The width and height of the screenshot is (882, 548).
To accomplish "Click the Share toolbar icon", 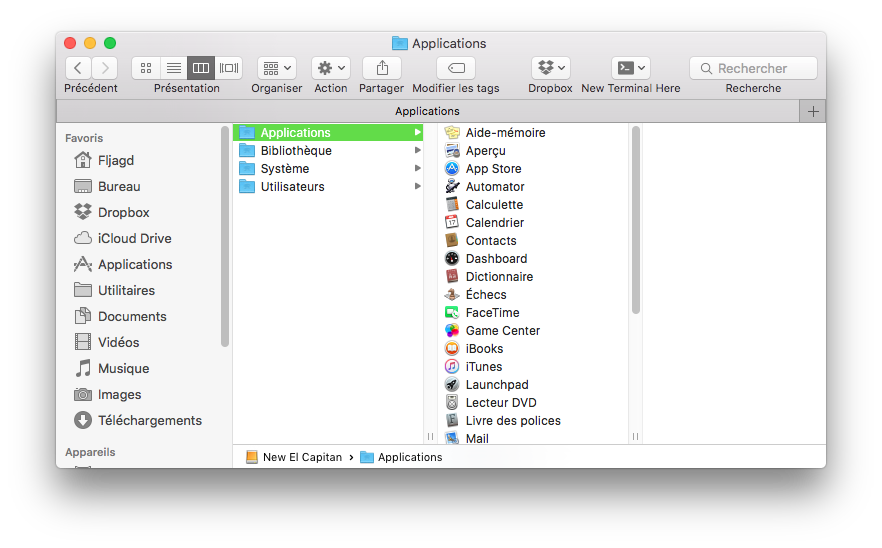I will point(381,68).
